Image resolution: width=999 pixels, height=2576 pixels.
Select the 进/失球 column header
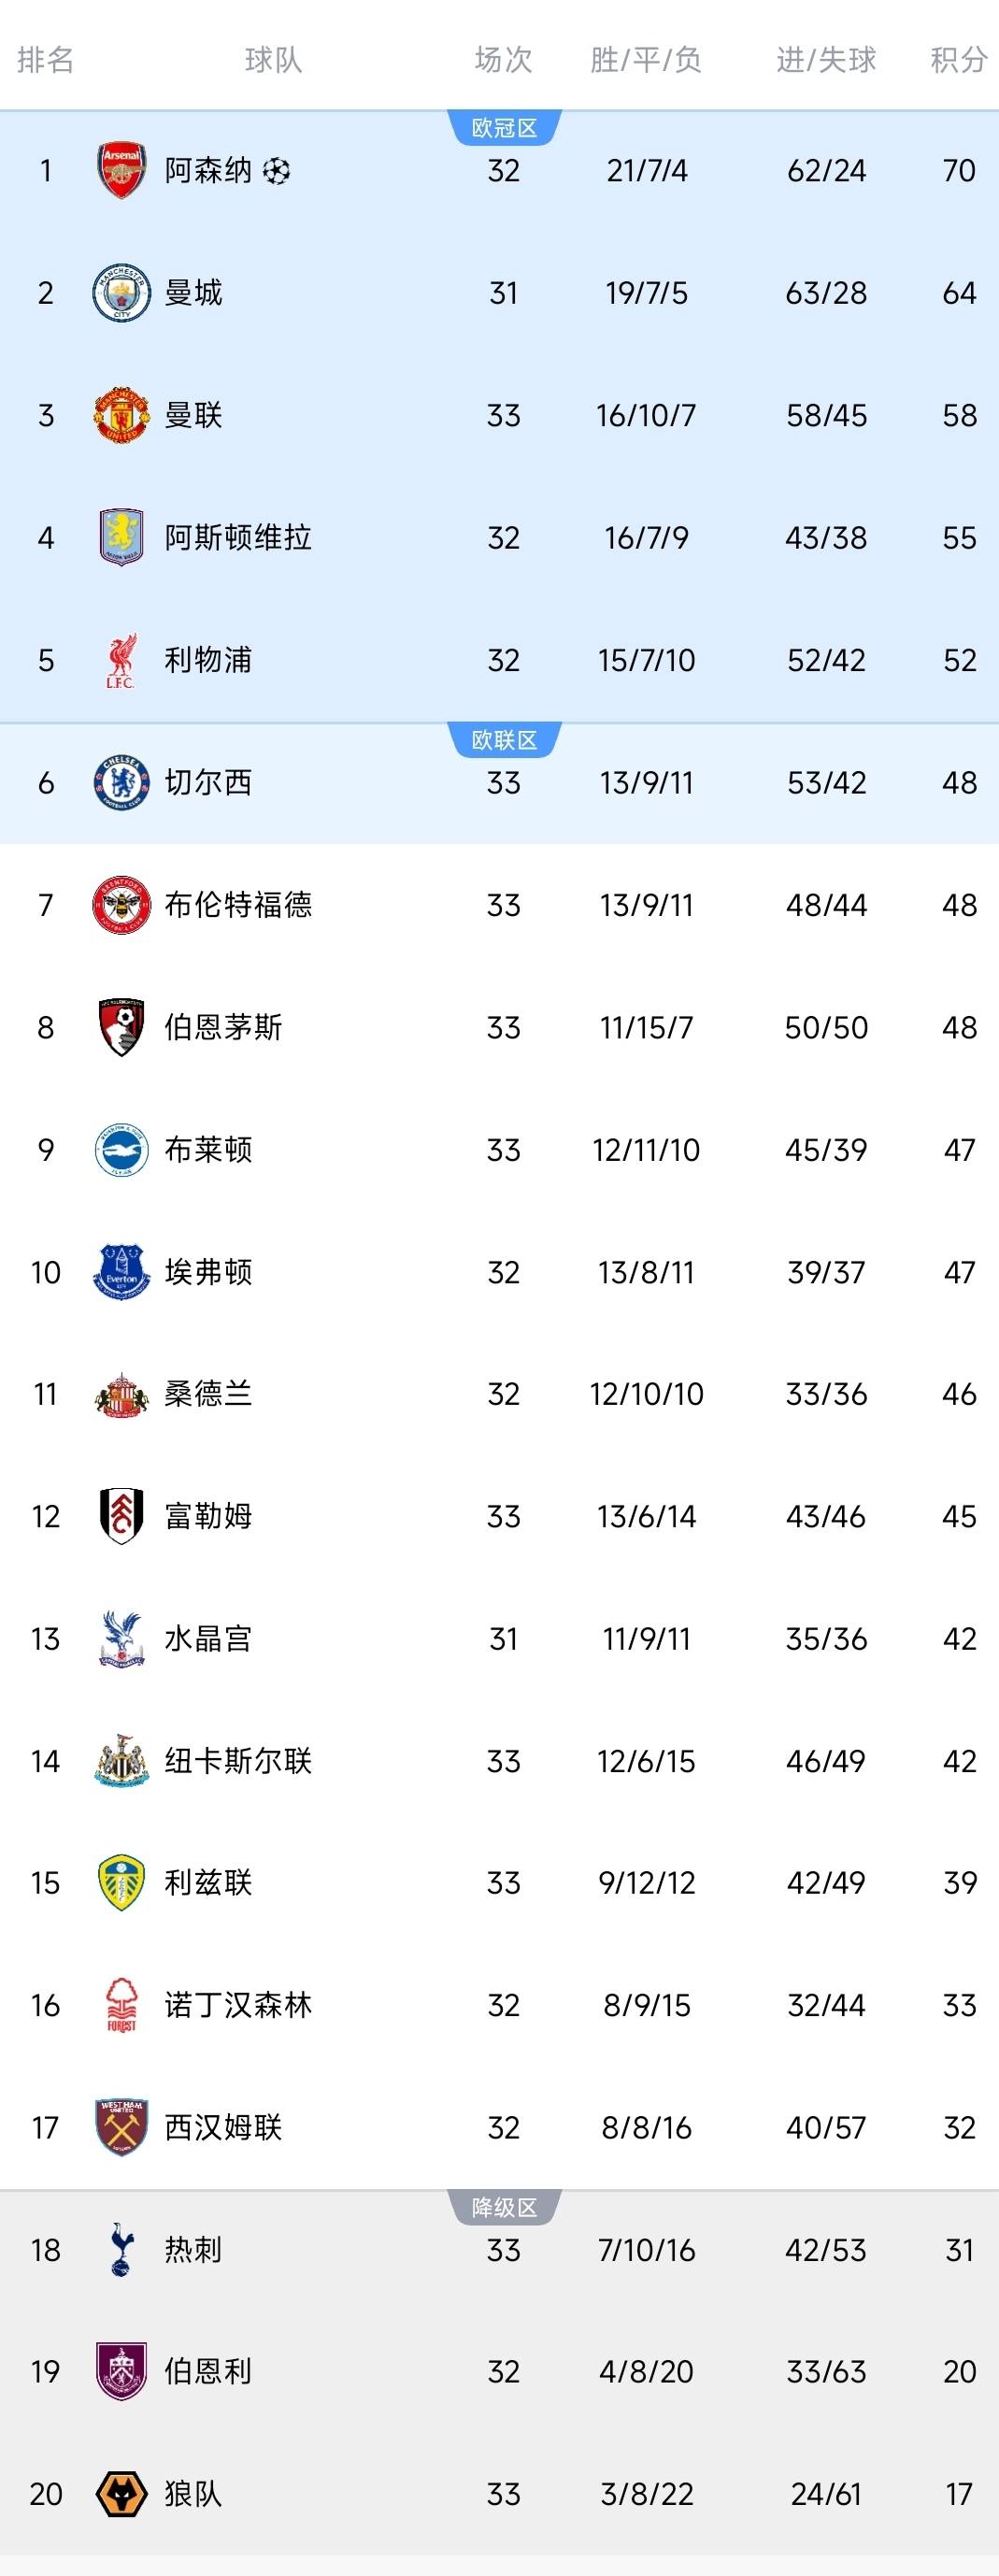tap(826, 60)
